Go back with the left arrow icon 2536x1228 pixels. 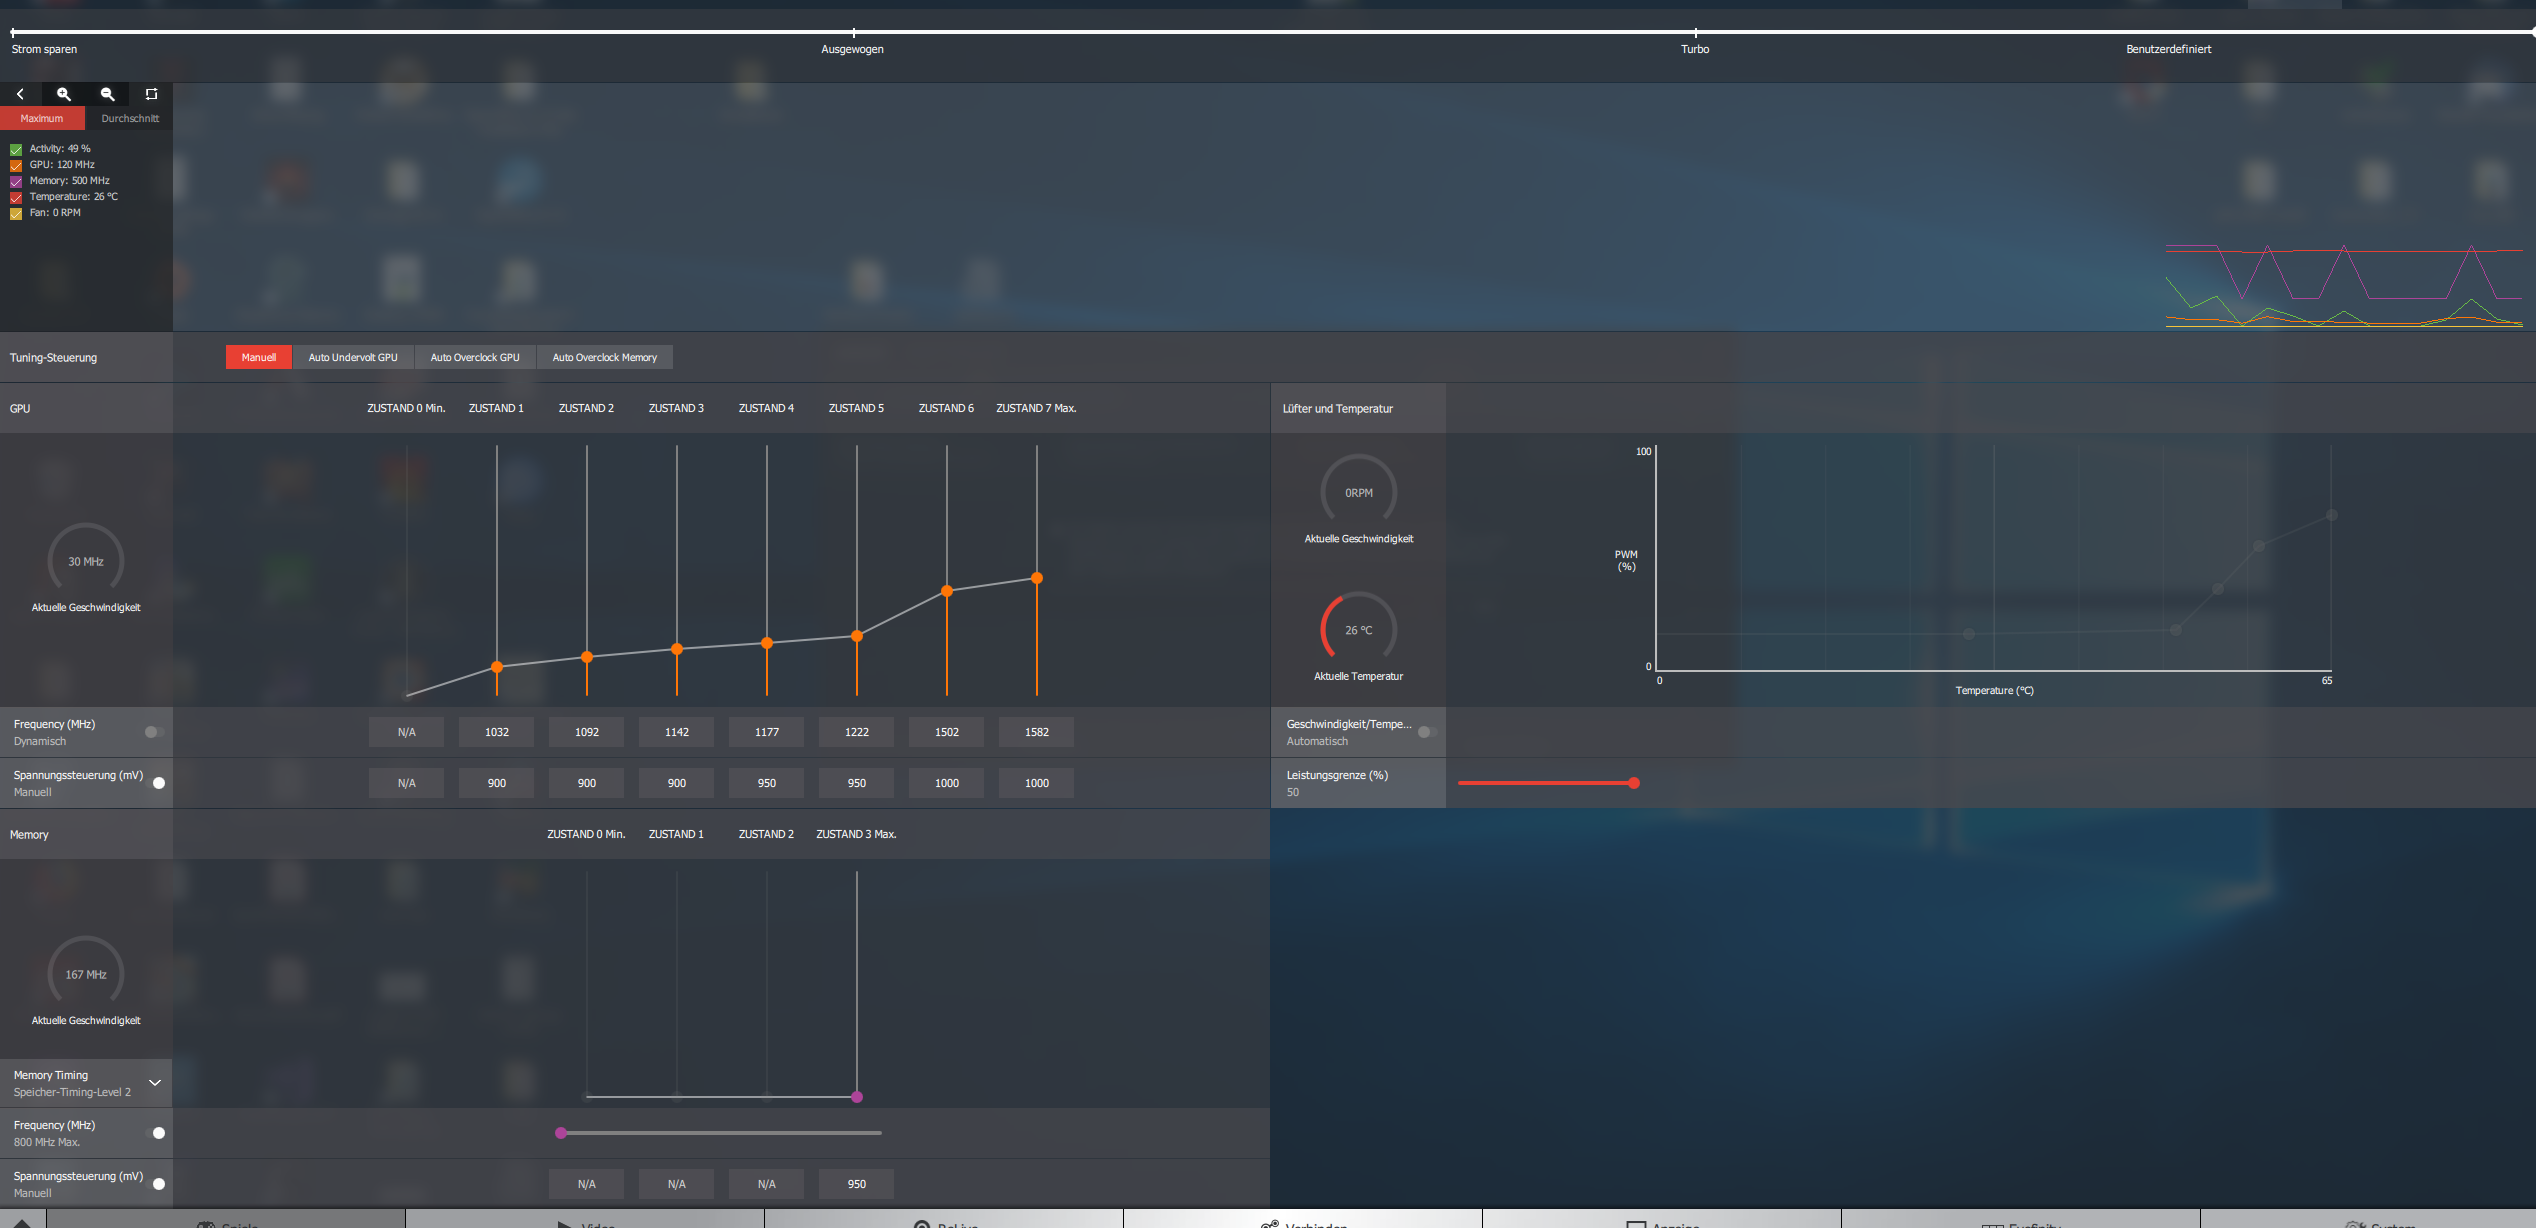(20, 94)
